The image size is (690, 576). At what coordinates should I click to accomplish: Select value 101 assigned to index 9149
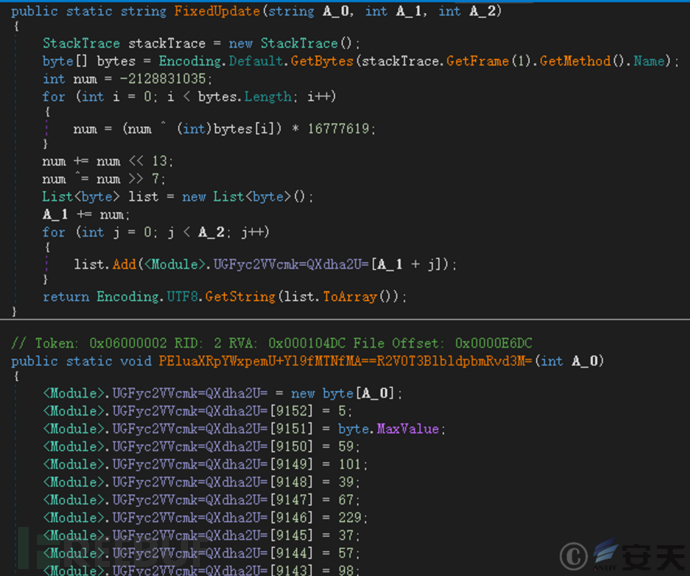click(350, 464)
